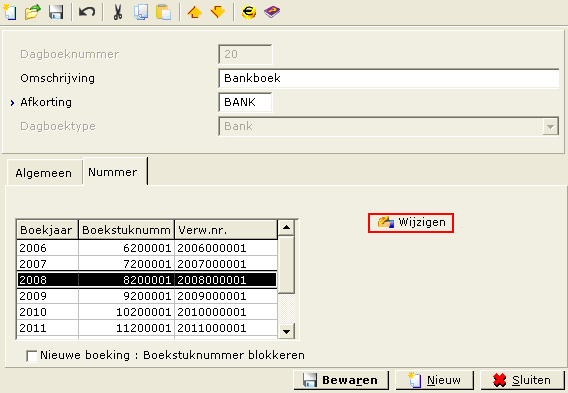This screenshot has height=393, width=568.
Task: Expand the Dagboektype dropdown arrow
Action: pyautogui.click(x=550, y=126)
